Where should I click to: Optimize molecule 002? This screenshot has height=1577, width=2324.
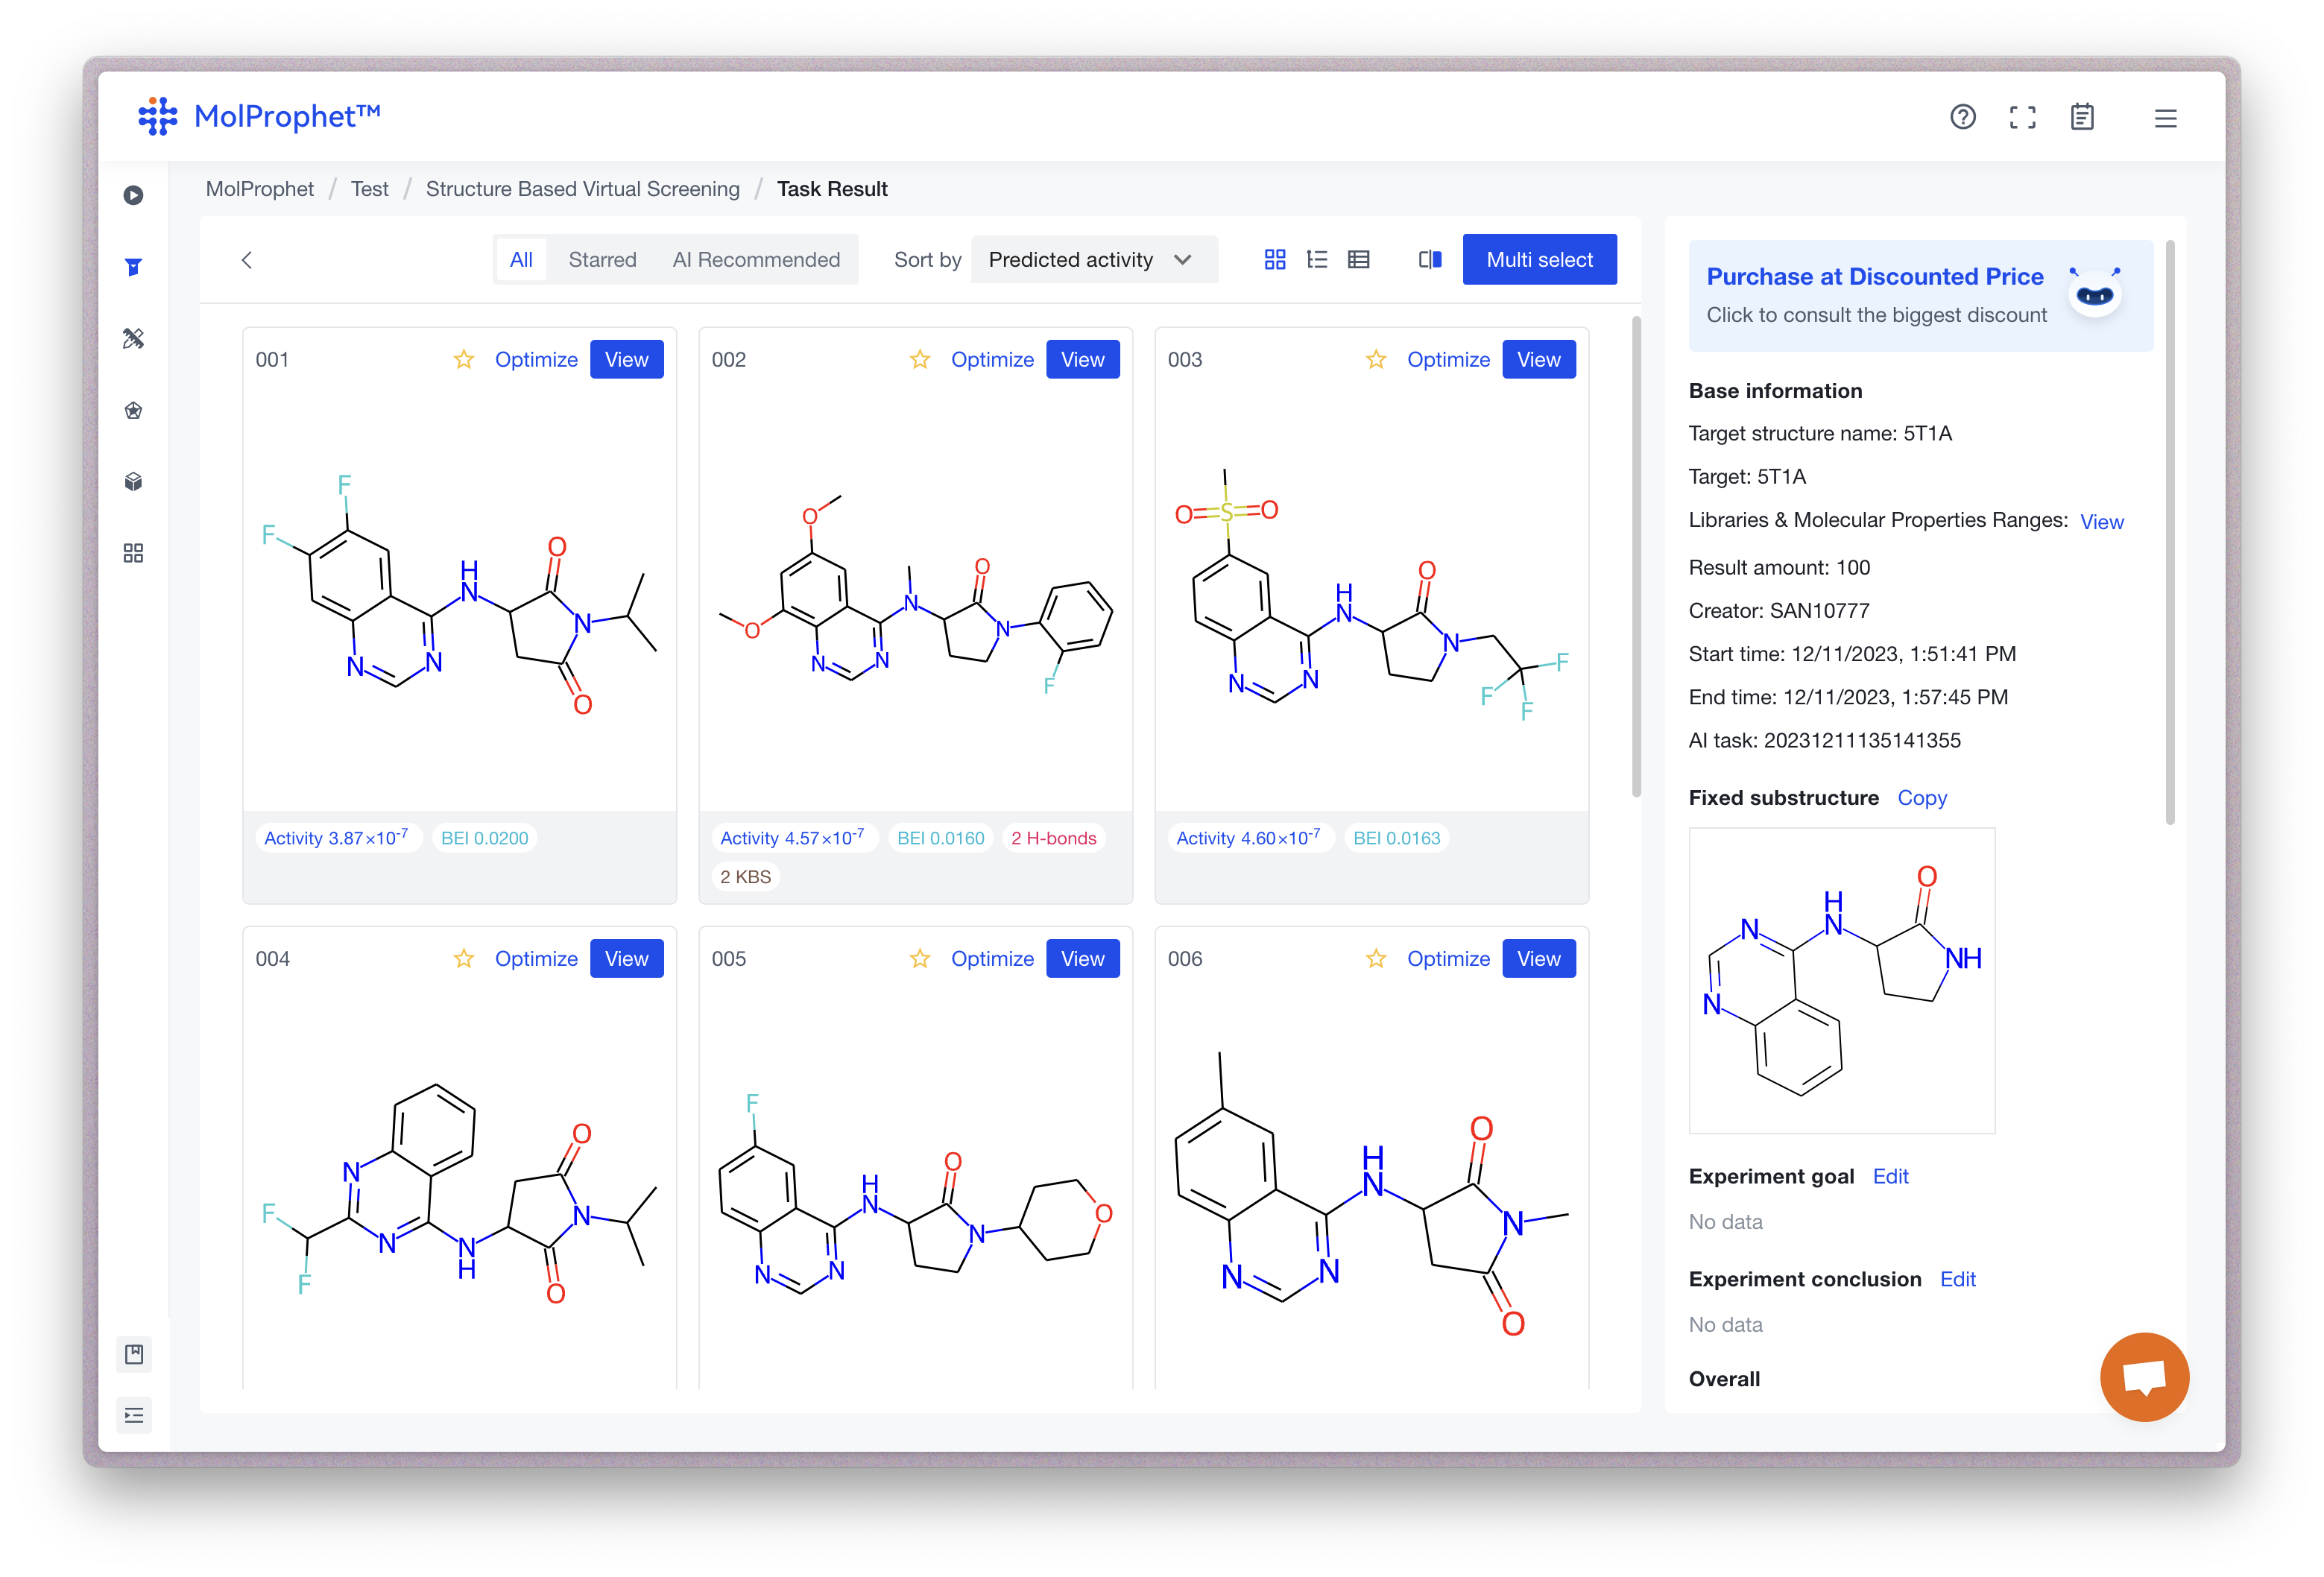pyautogui.click(x=992, y=359)
